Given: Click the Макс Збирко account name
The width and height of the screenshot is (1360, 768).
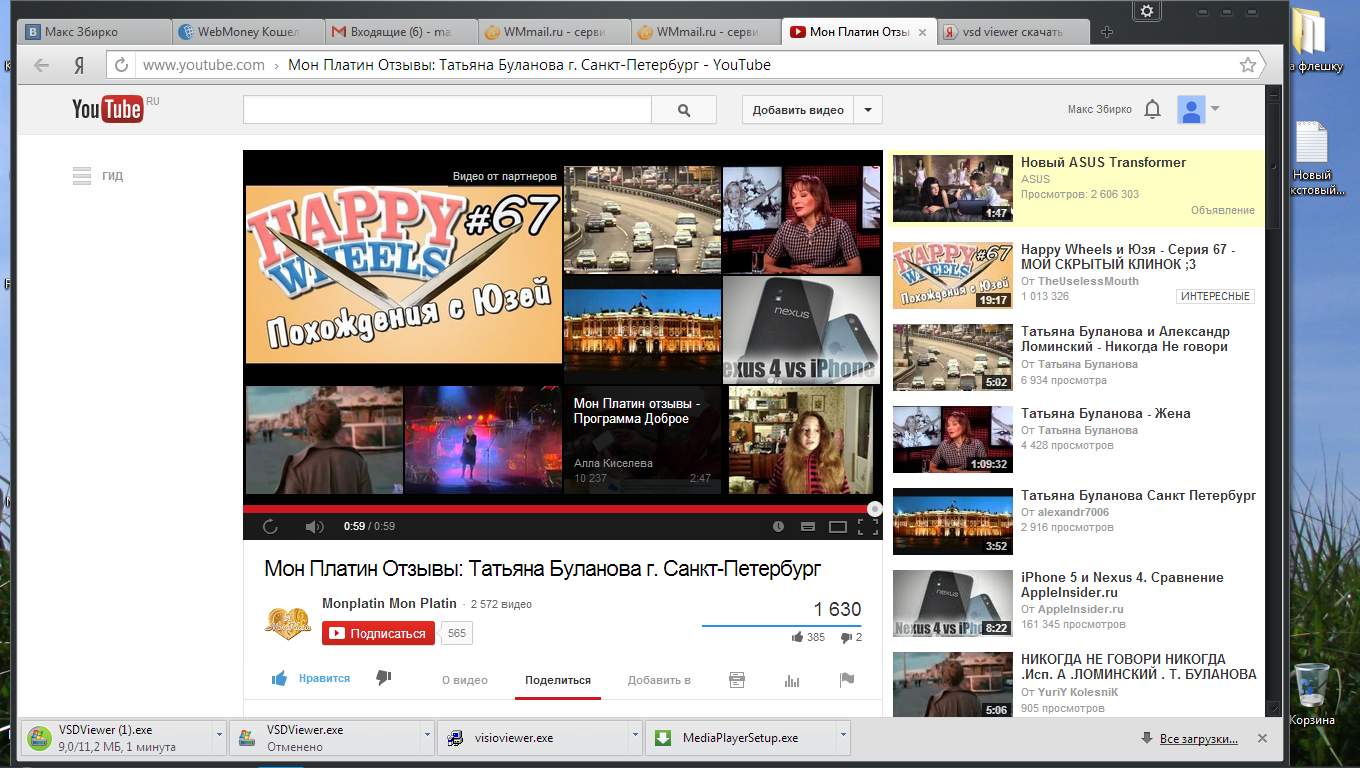Looking at the screenshot, I should point(1099,110).
